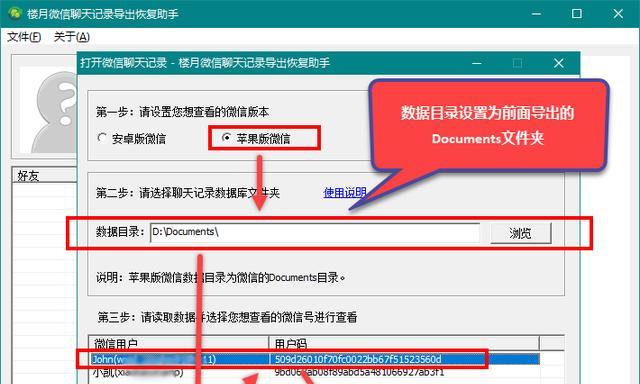
Task: Open the 使用说明 link
Action: click(x=345, y=193)
